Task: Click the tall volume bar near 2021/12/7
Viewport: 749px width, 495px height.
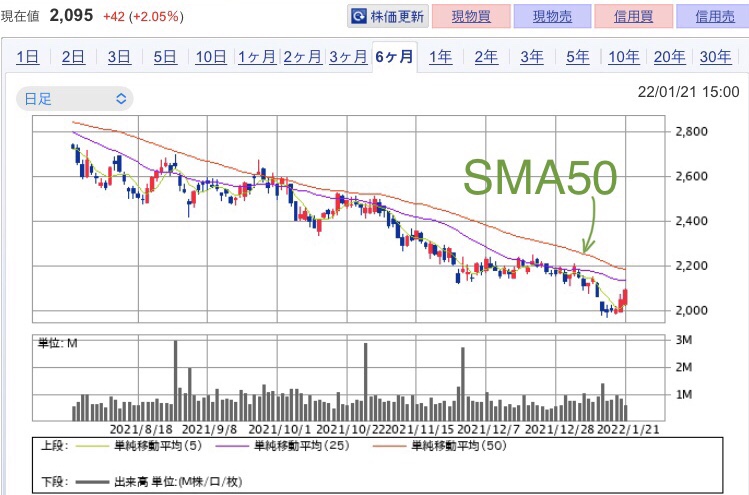Action: tap(462, 384)
